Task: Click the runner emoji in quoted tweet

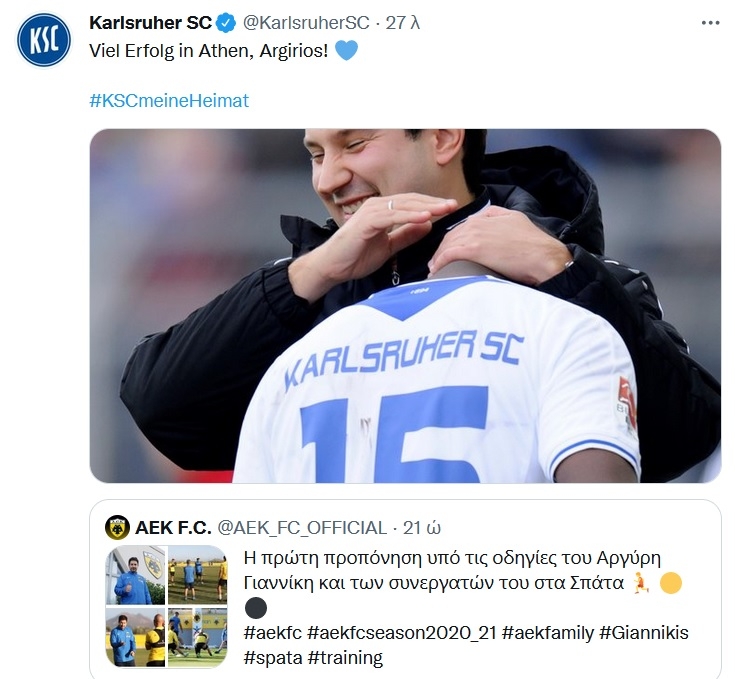Action: click(641, 583)
